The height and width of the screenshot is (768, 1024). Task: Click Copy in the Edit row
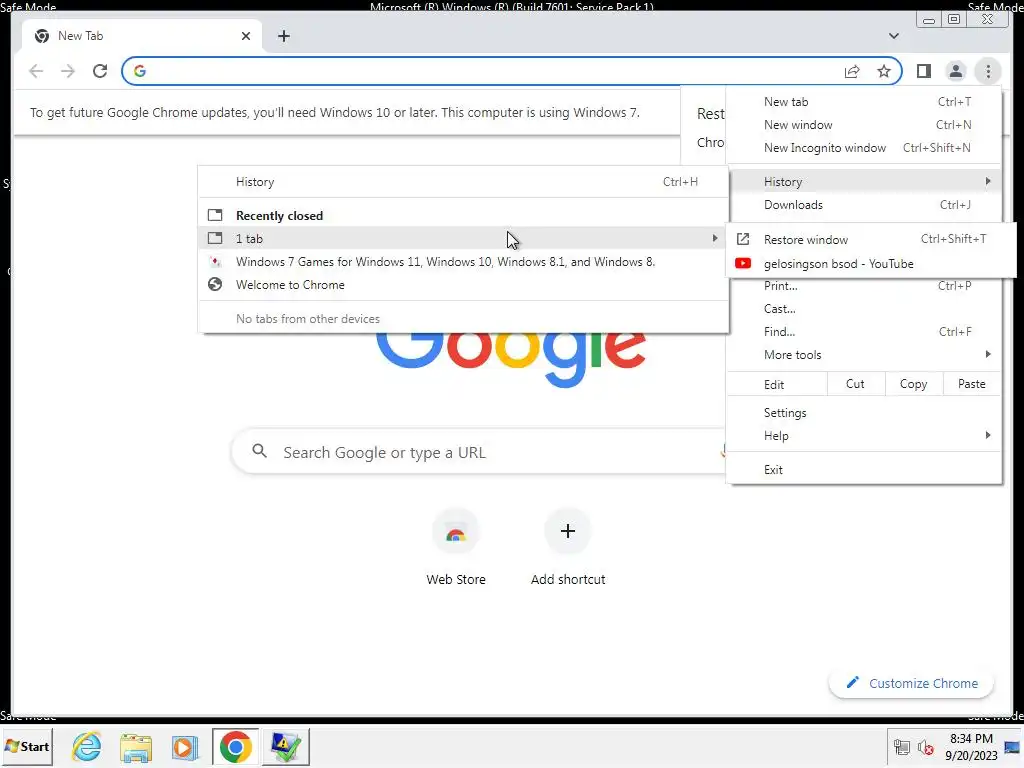913,384
